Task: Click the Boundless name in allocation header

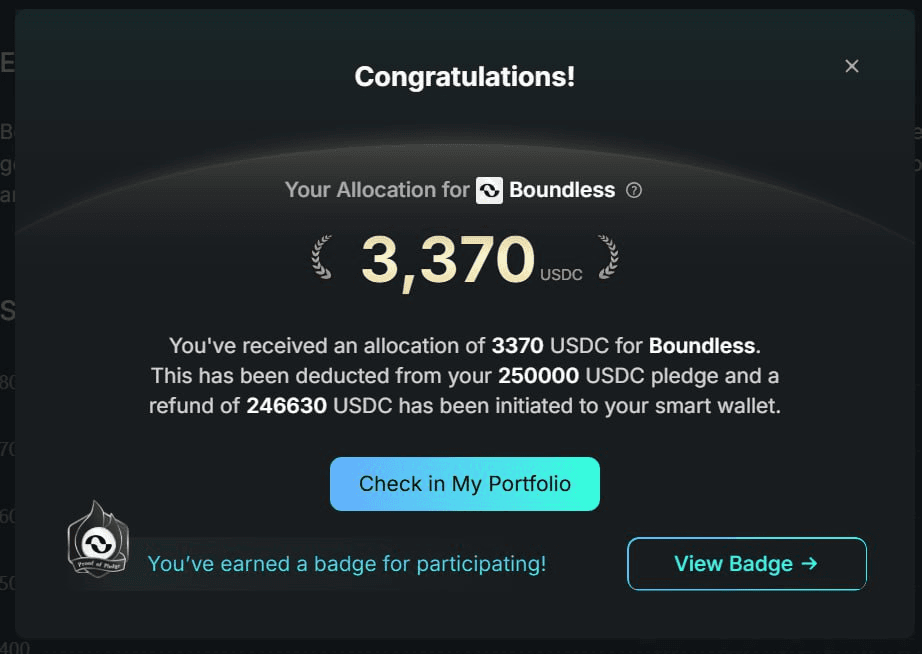Action: point(562,190)
